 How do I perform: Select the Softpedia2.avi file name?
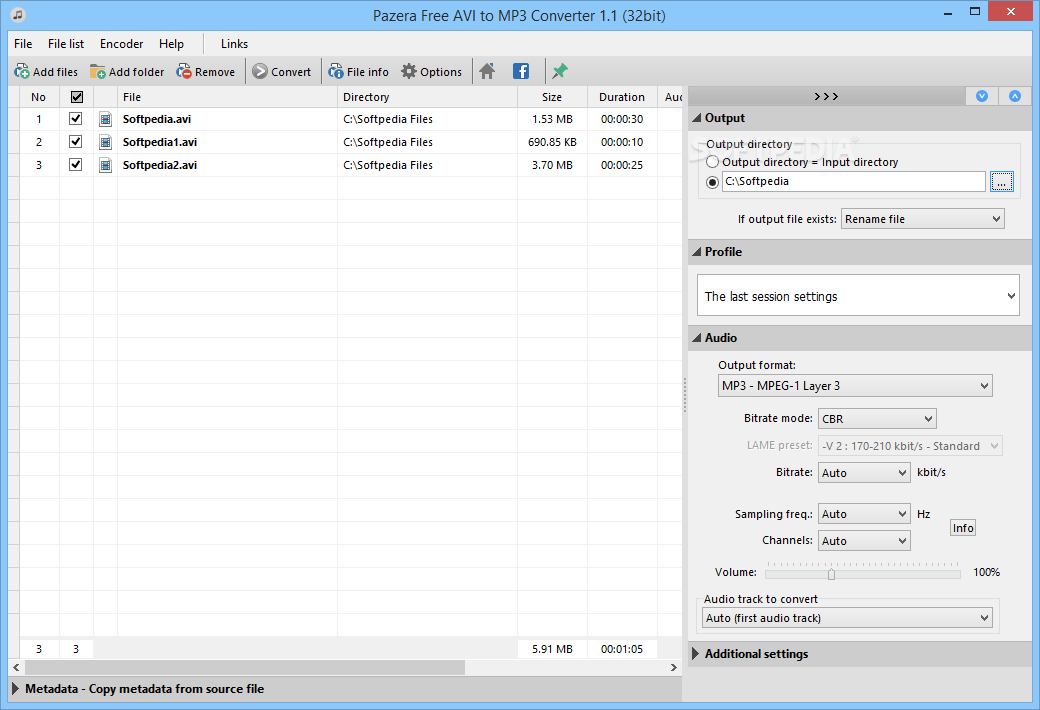[x=159, y=165]
